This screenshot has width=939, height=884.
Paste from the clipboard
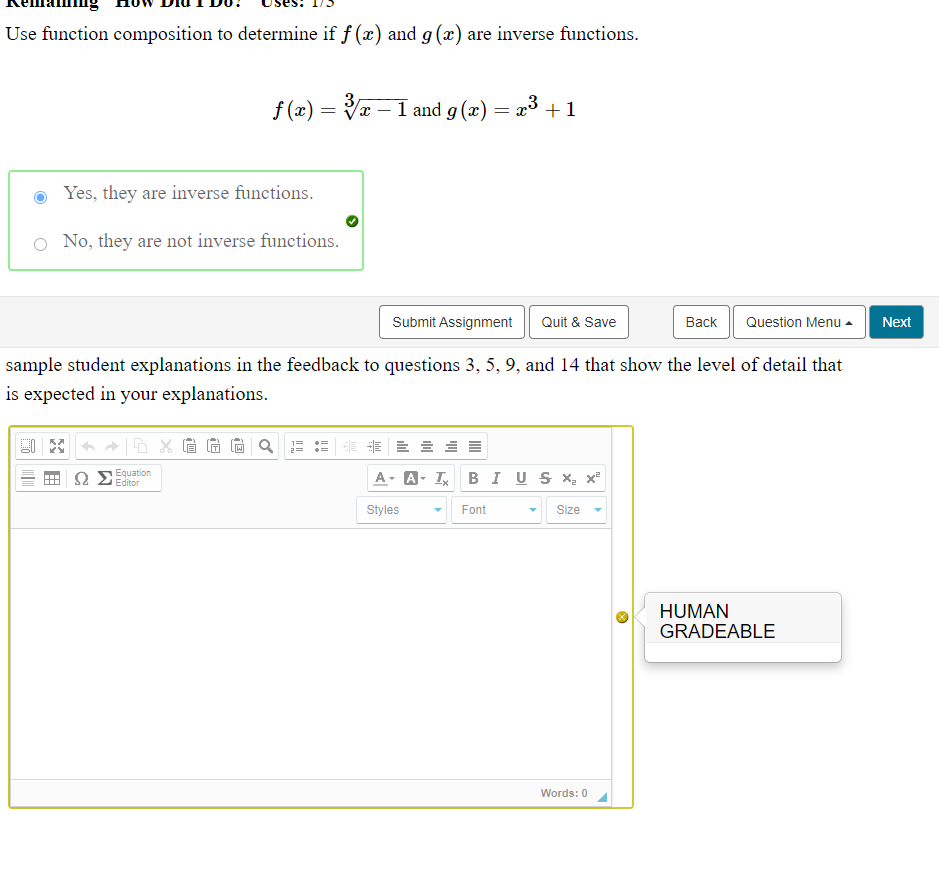(x=189, y=446)
